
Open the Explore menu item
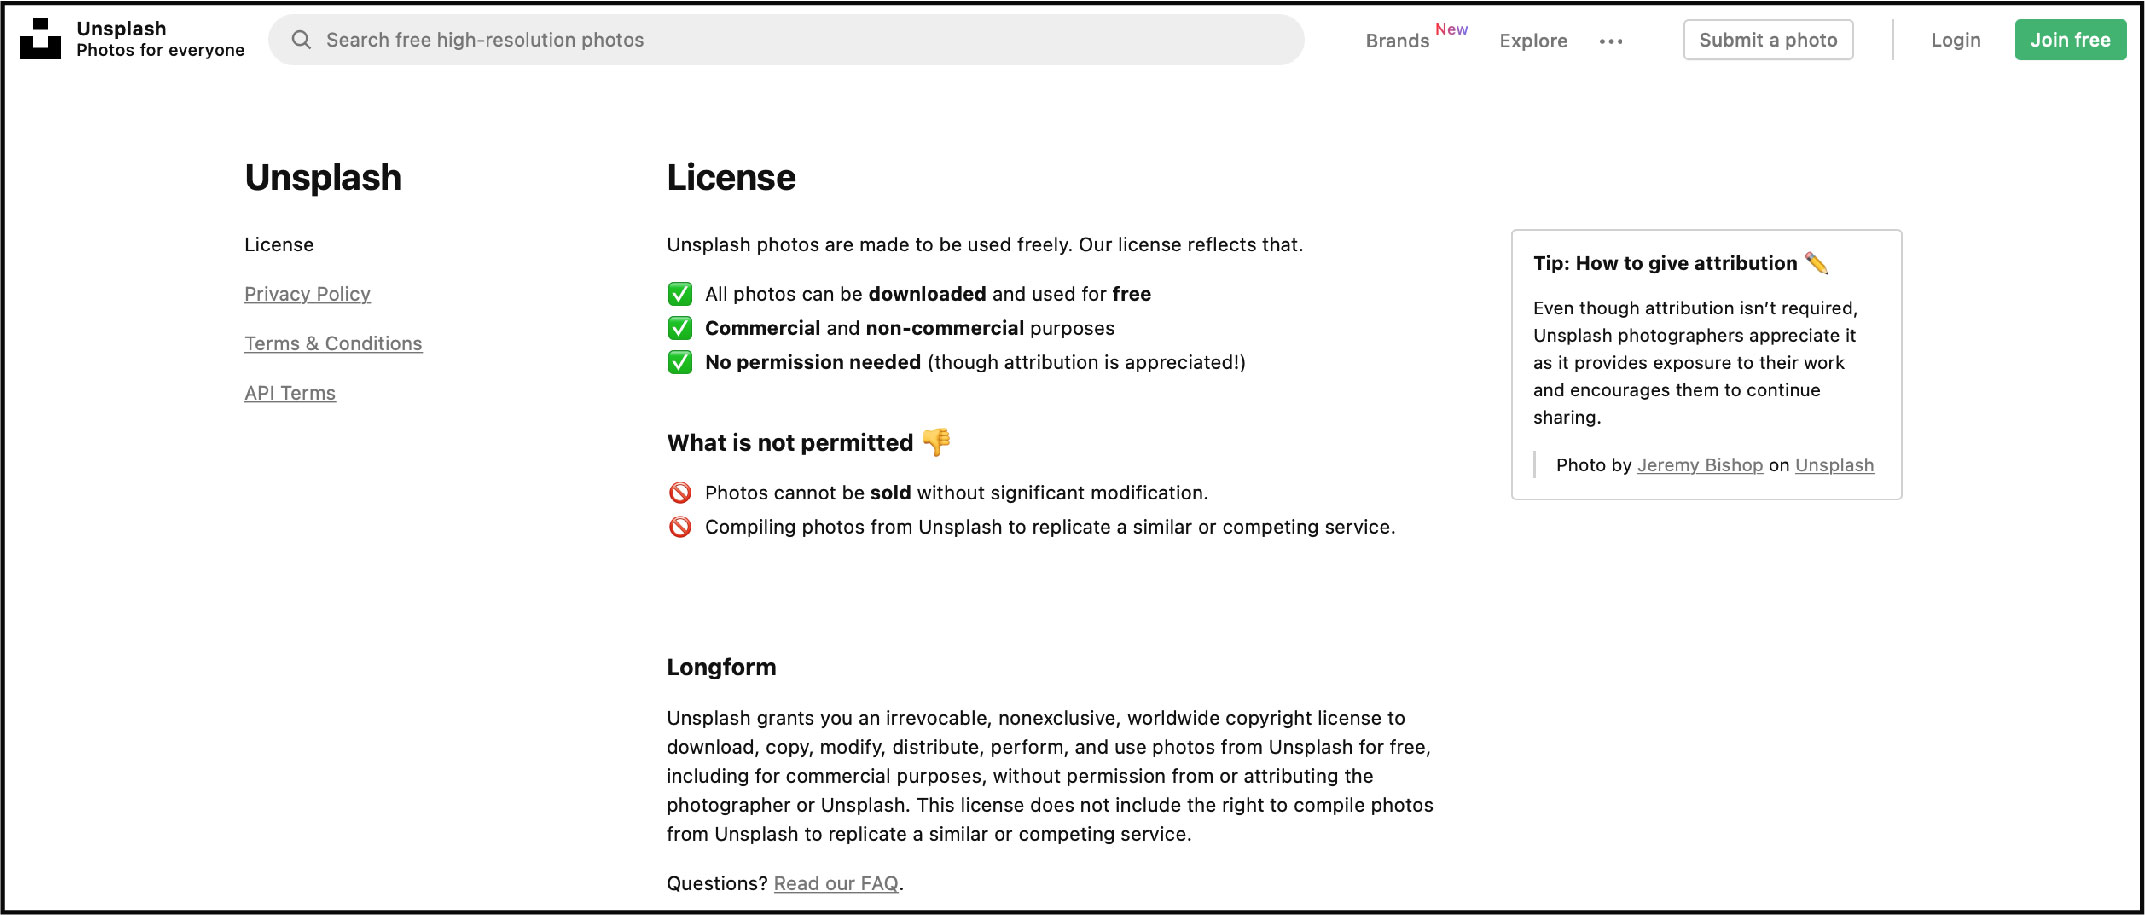click(x=1533, y=41)
